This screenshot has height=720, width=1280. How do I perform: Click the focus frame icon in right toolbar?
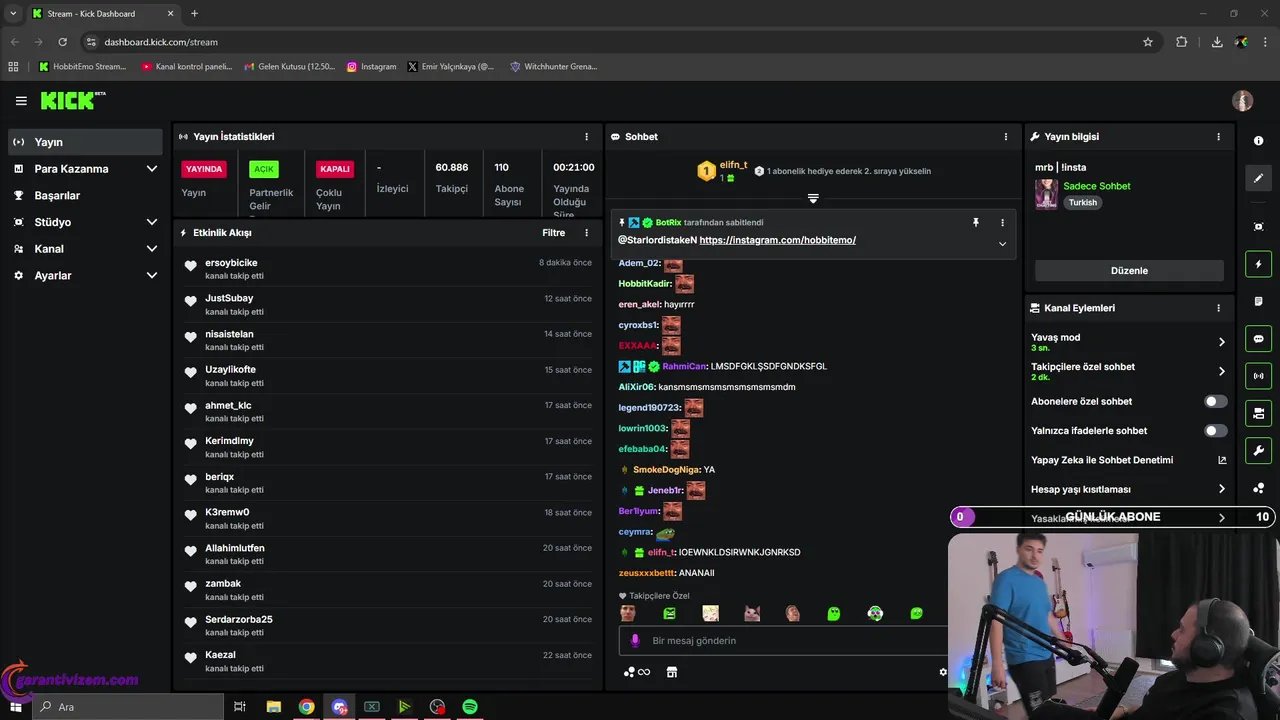[1258, 227]
